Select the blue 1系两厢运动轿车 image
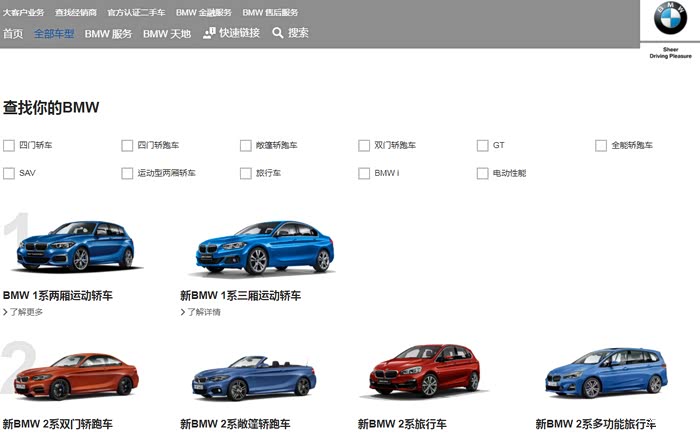 (x=75, y=246)
